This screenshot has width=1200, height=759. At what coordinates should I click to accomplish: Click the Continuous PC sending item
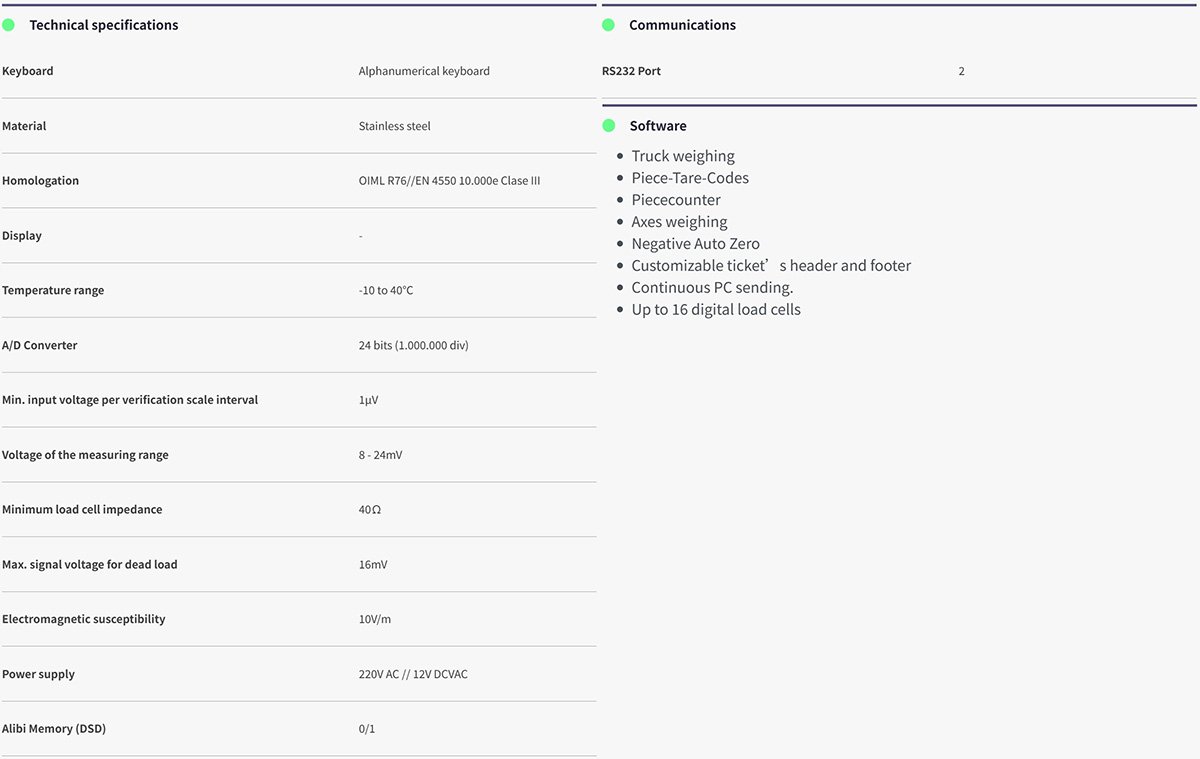pyautogui.click(x=712, y=288)
